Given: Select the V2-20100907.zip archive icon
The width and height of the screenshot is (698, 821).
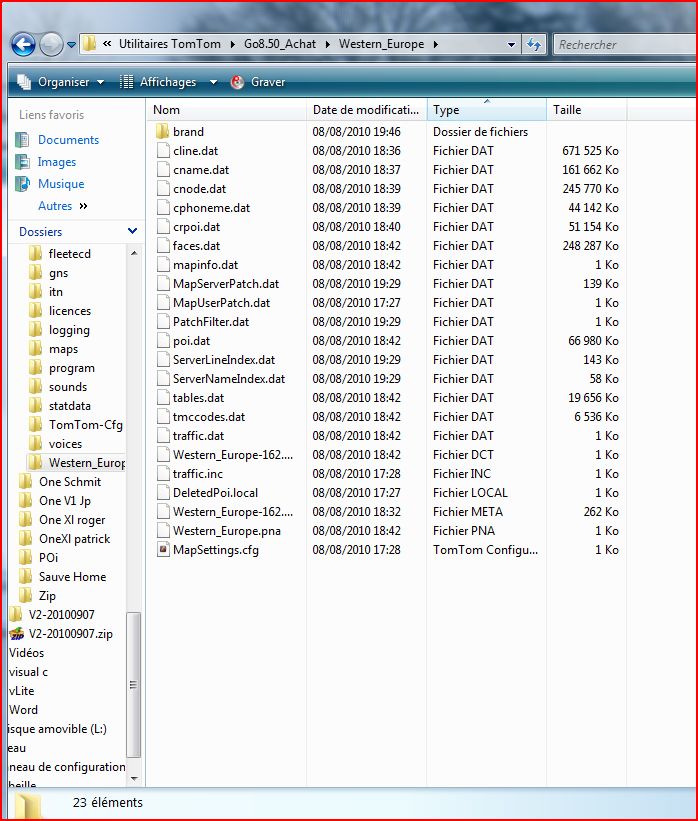Looking at the screenshot, I should (x=17, y=634).
